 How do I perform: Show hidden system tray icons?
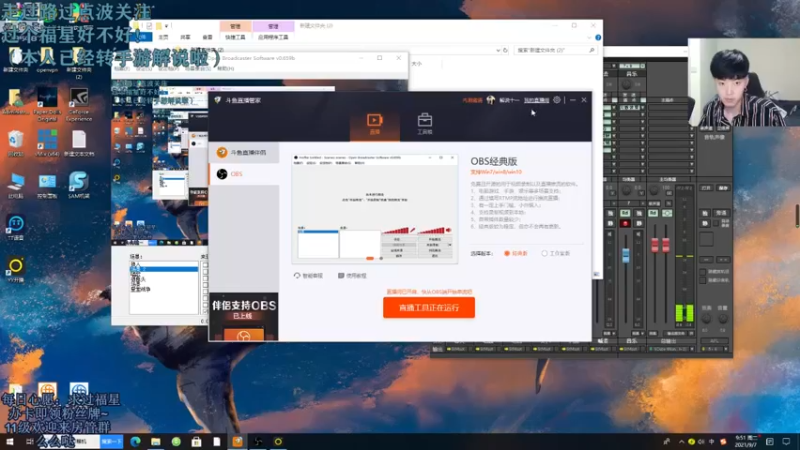681,442
